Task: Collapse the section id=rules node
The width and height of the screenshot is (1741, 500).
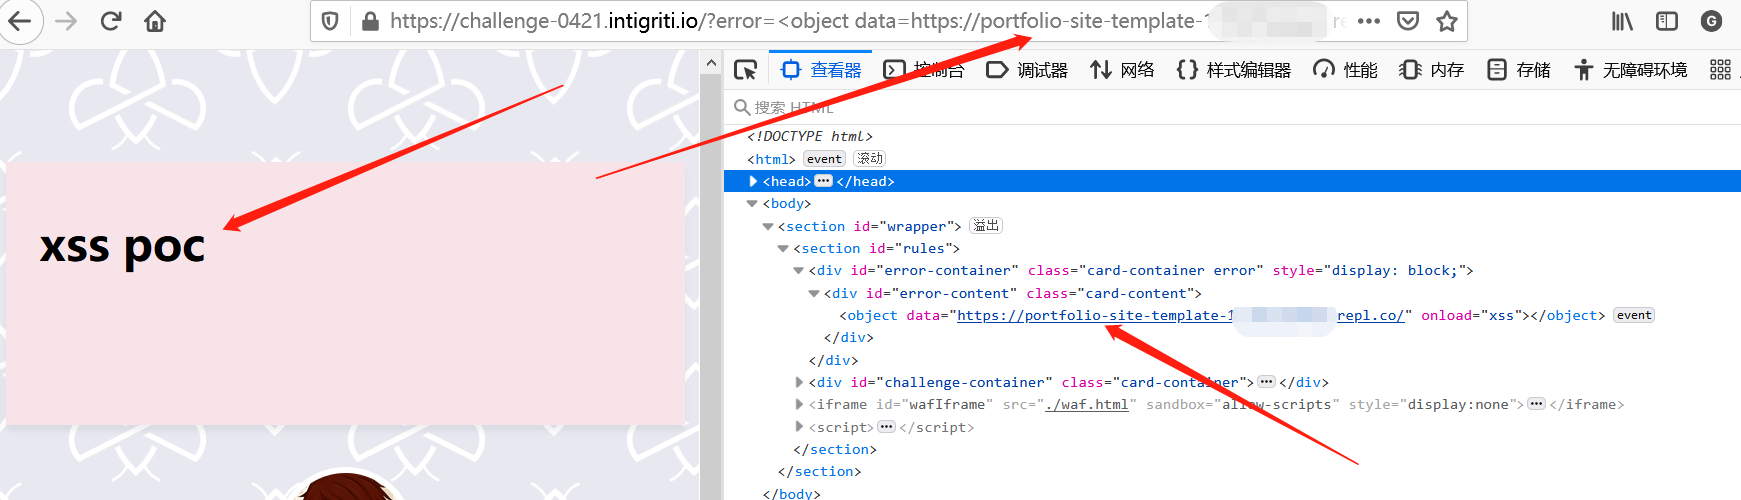Action: coord(783,249)
